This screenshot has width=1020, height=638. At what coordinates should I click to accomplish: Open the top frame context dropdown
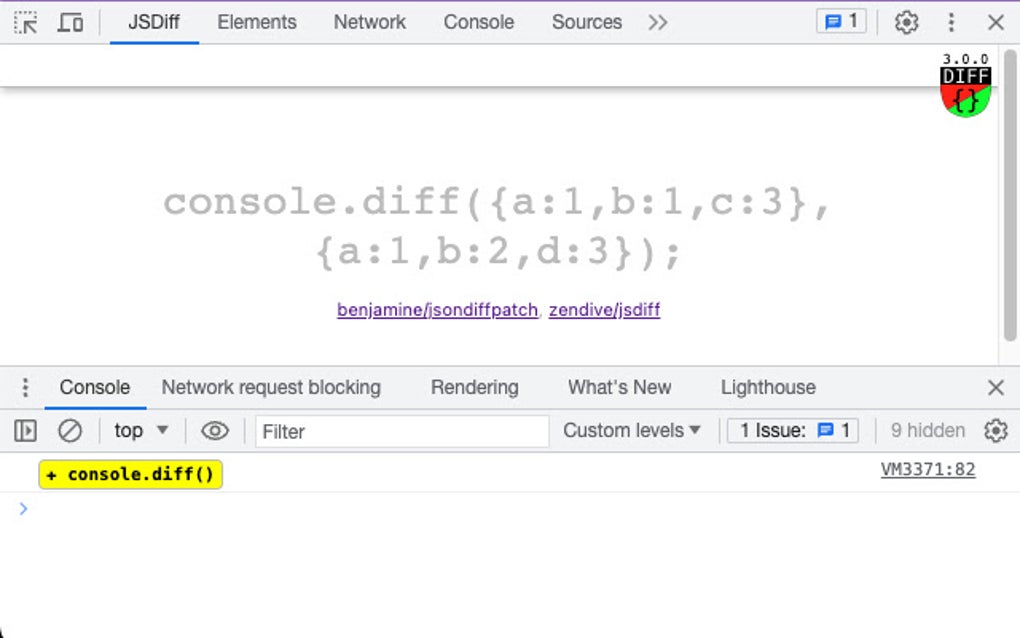140,430
